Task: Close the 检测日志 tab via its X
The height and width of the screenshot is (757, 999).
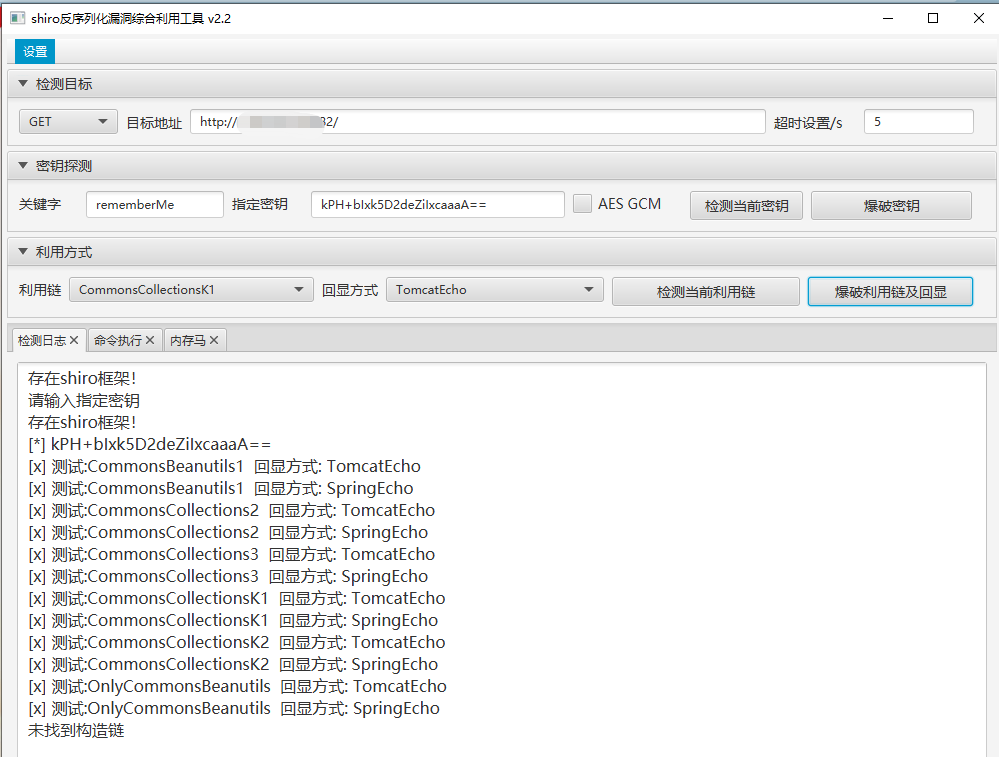Action: click(x=73, y=341)
